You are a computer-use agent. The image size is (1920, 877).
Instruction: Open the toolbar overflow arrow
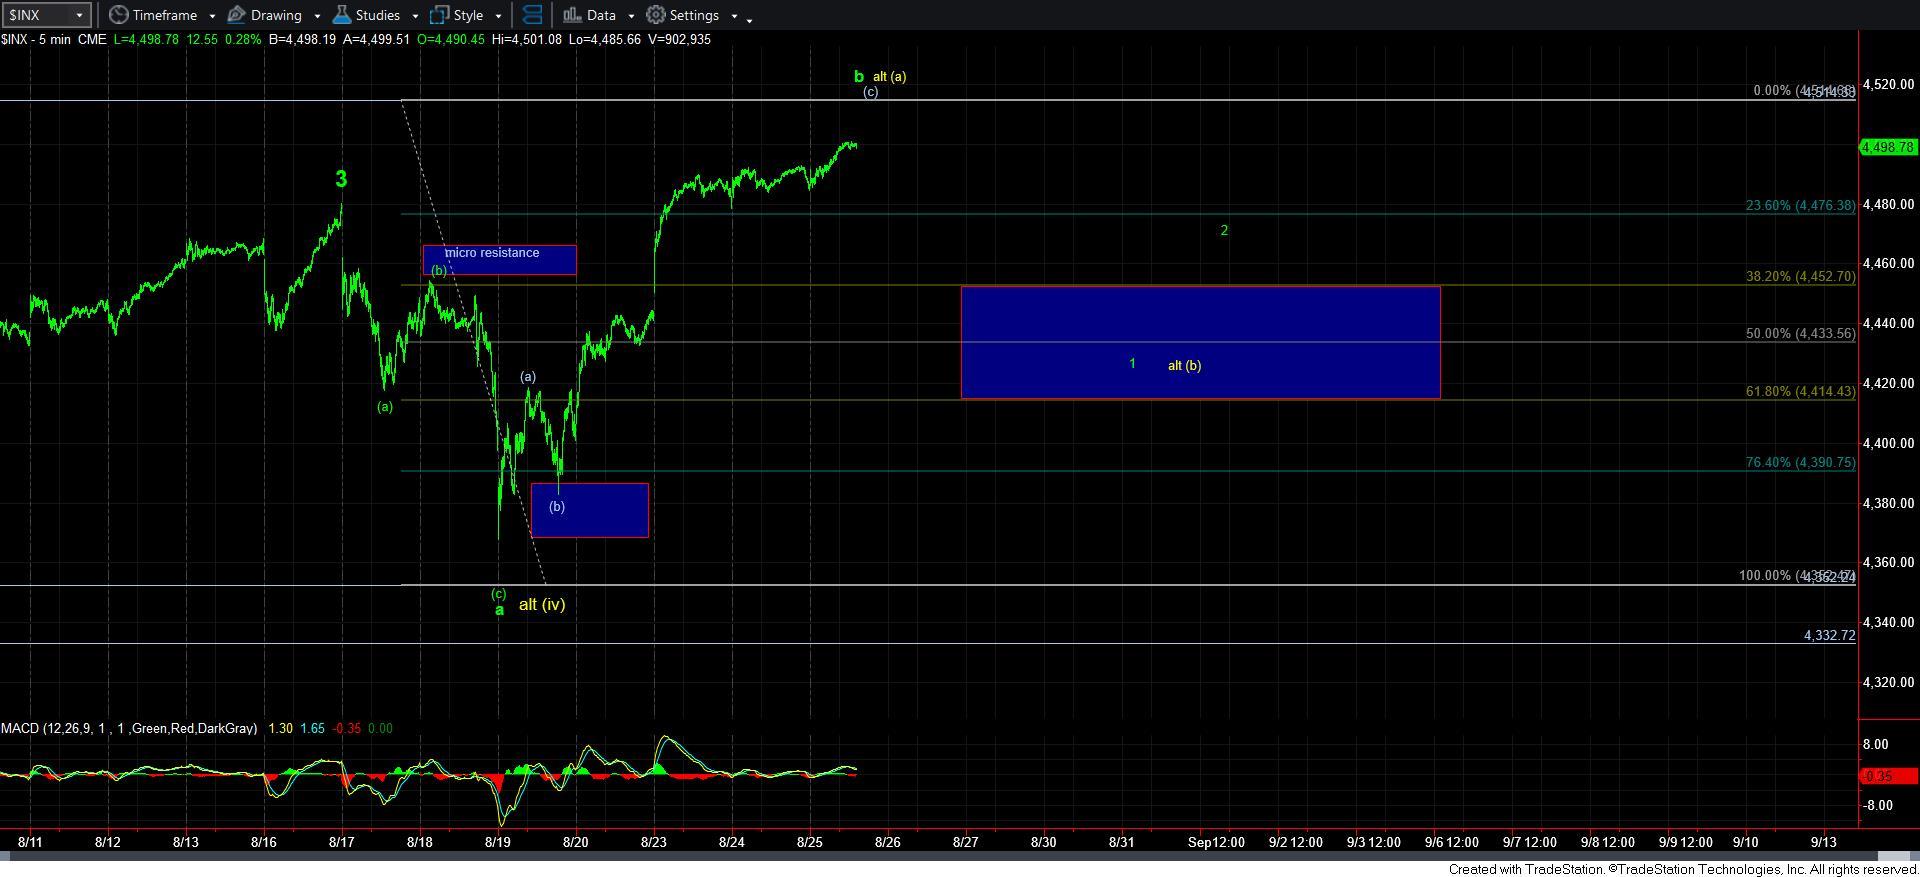coord(750,19)
